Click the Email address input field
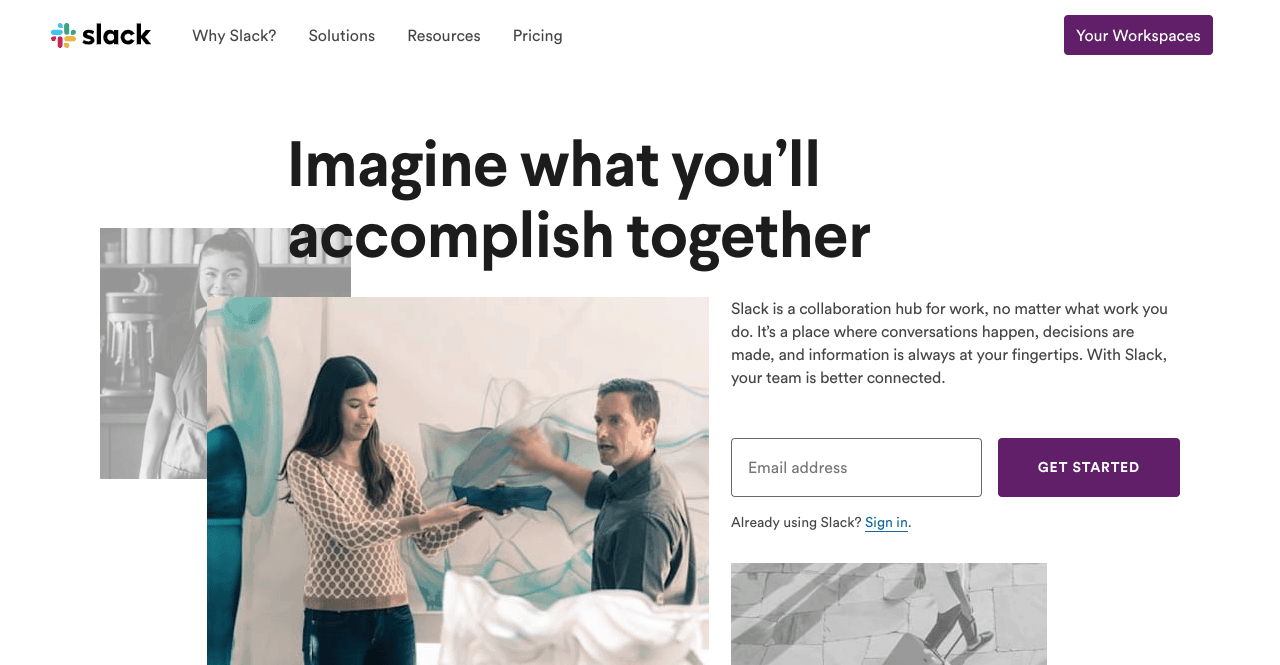1280x665 pixels. [x=856, y=467]
